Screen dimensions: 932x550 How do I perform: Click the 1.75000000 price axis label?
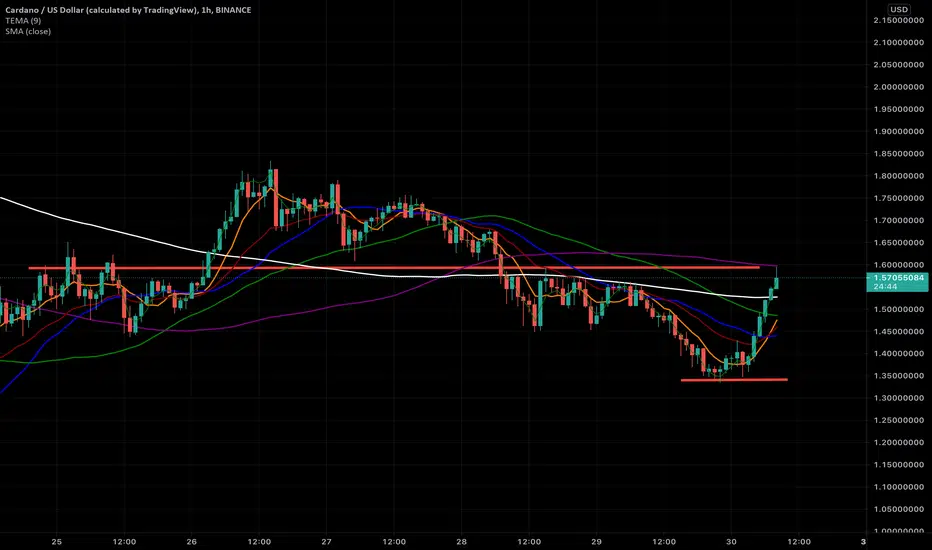click(x=898, y=198)
